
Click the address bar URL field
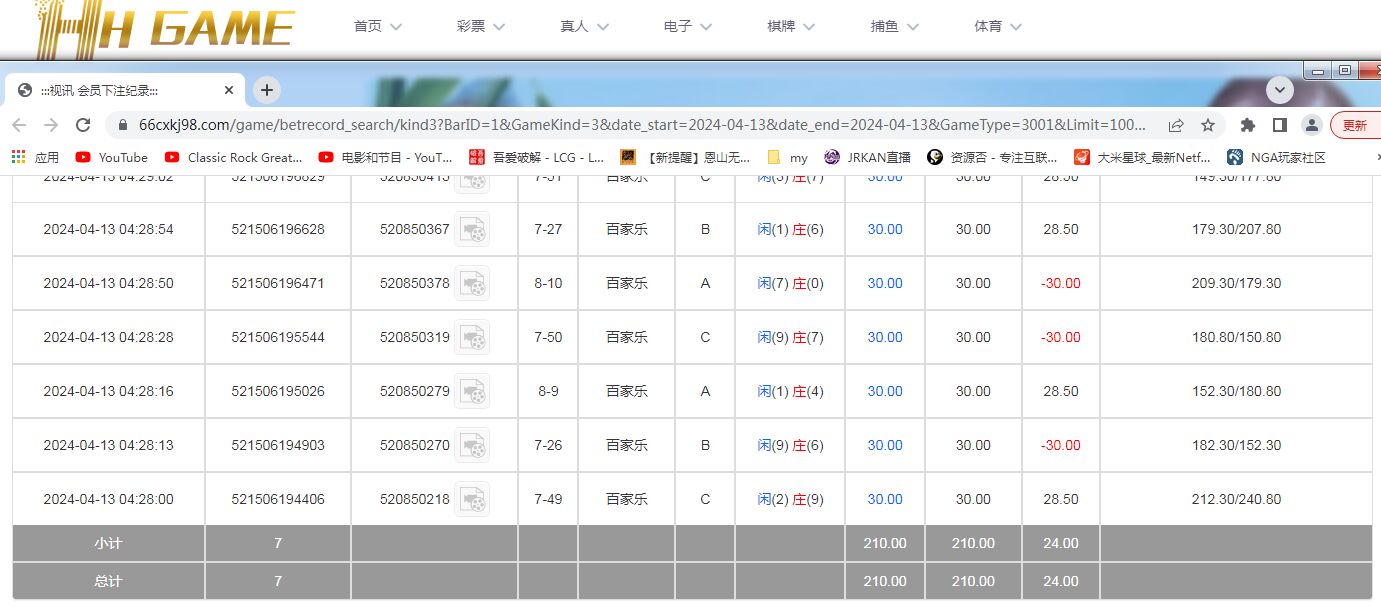[640, 125]
